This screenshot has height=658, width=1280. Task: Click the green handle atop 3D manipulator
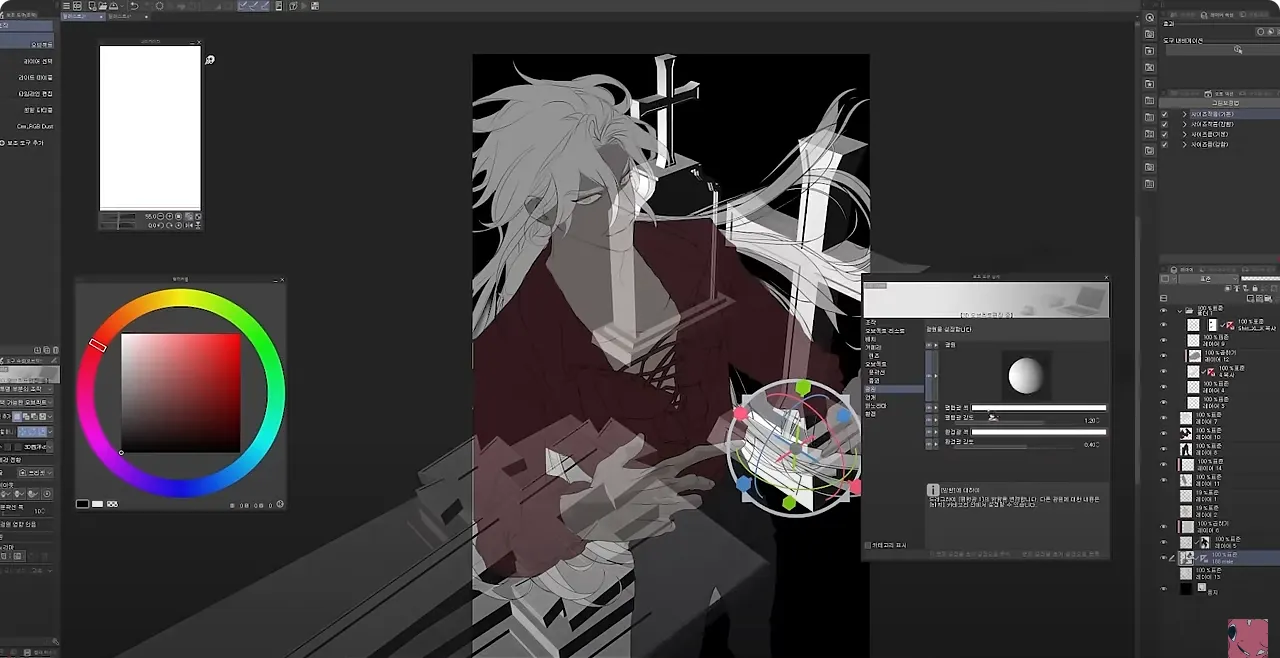(x=802, y=387)
